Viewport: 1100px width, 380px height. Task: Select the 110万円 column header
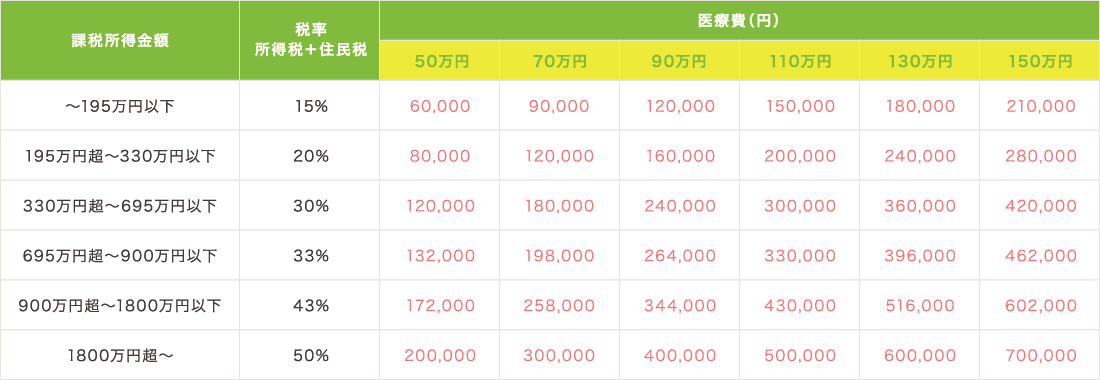click(x=799, y=60)
